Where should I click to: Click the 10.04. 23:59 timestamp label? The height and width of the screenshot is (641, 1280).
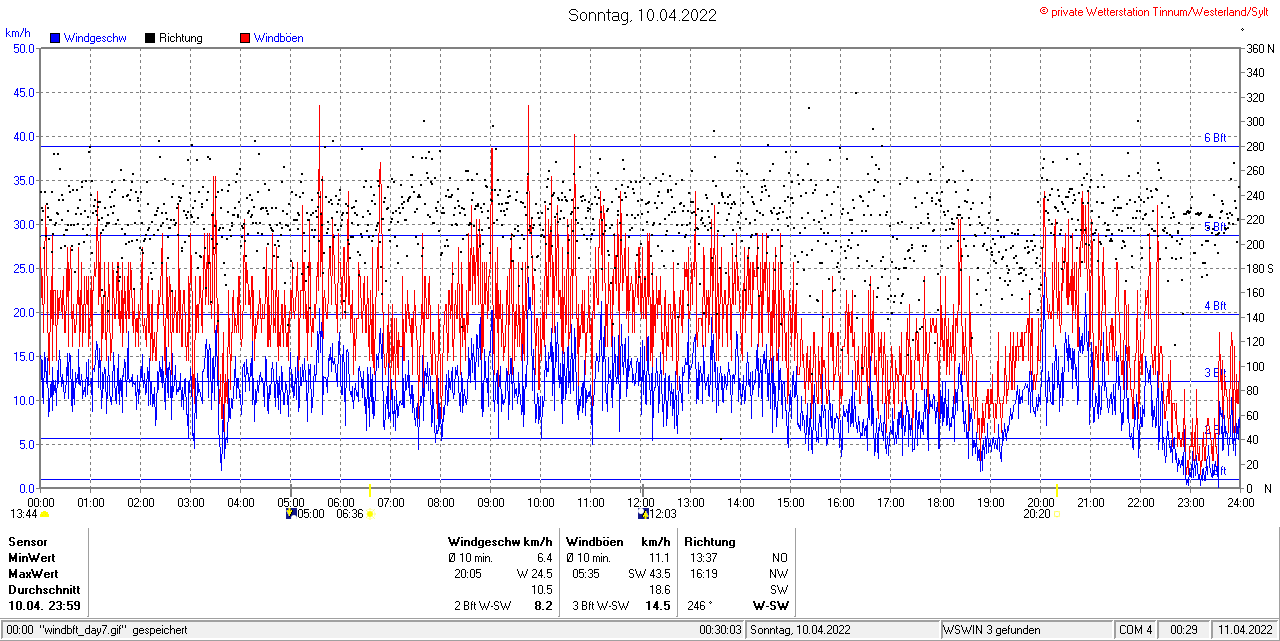(x=45, y=606)
